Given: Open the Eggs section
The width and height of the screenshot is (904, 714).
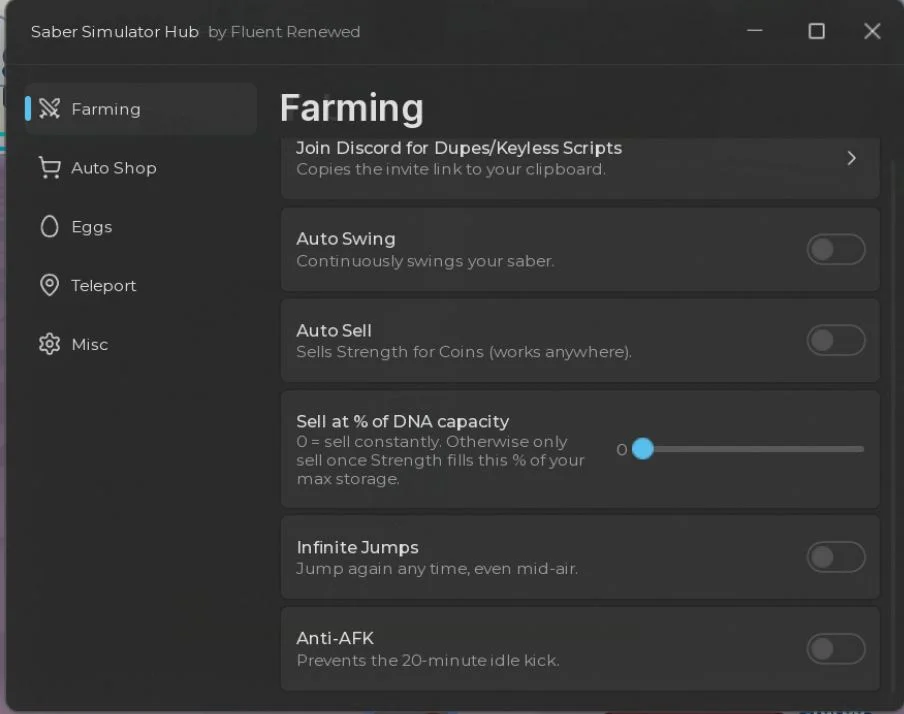Looking at the screenshot, I should pos(92,227).
